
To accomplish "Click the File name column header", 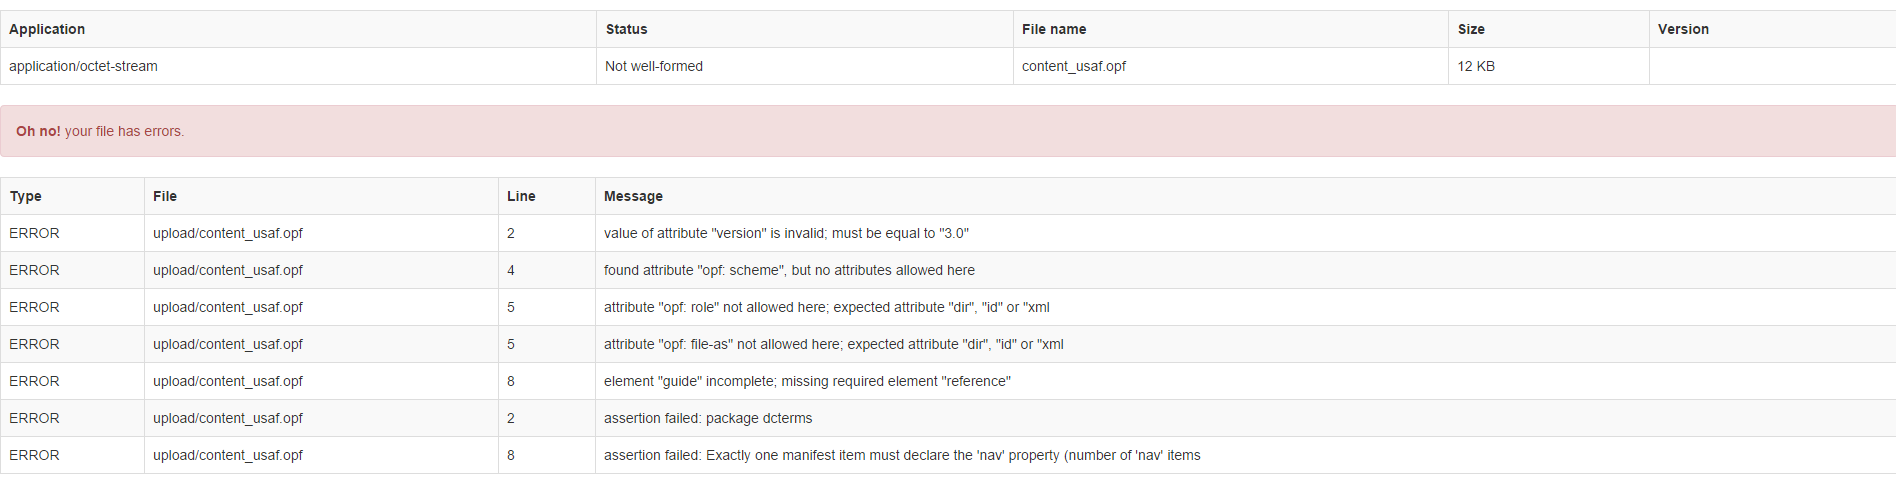I will tap(1053, 29).
